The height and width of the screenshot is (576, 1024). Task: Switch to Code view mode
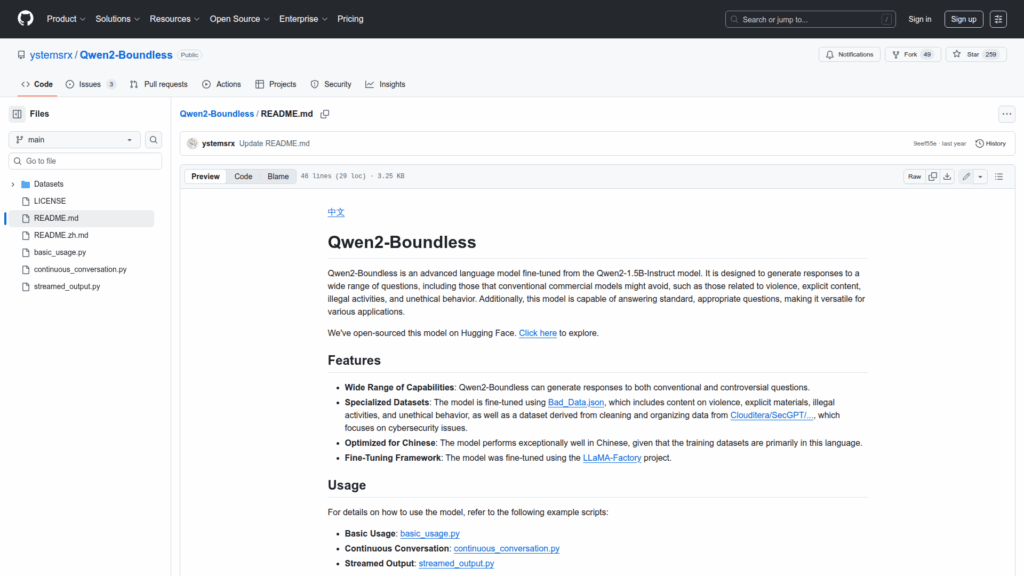tap(243, 177)
